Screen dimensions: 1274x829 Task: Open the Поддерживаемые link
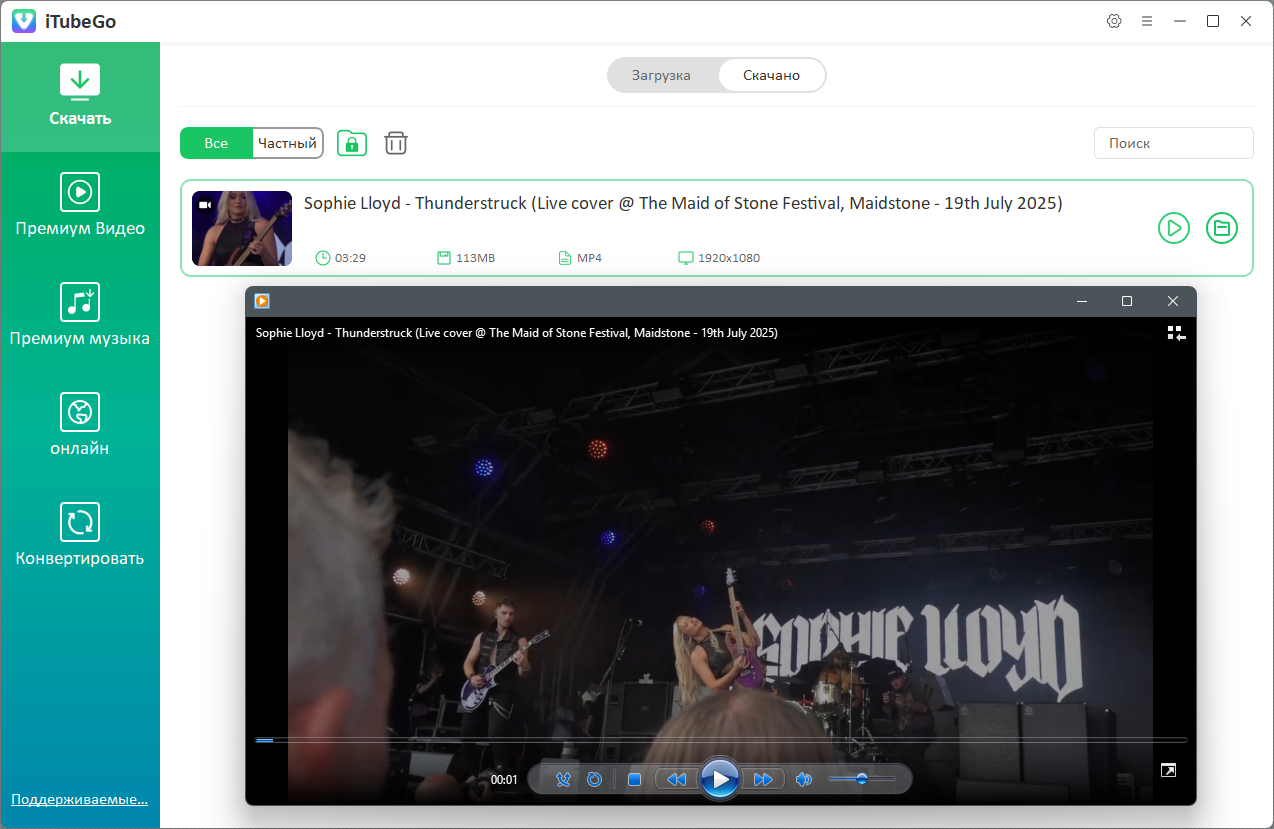pos(79,799)
